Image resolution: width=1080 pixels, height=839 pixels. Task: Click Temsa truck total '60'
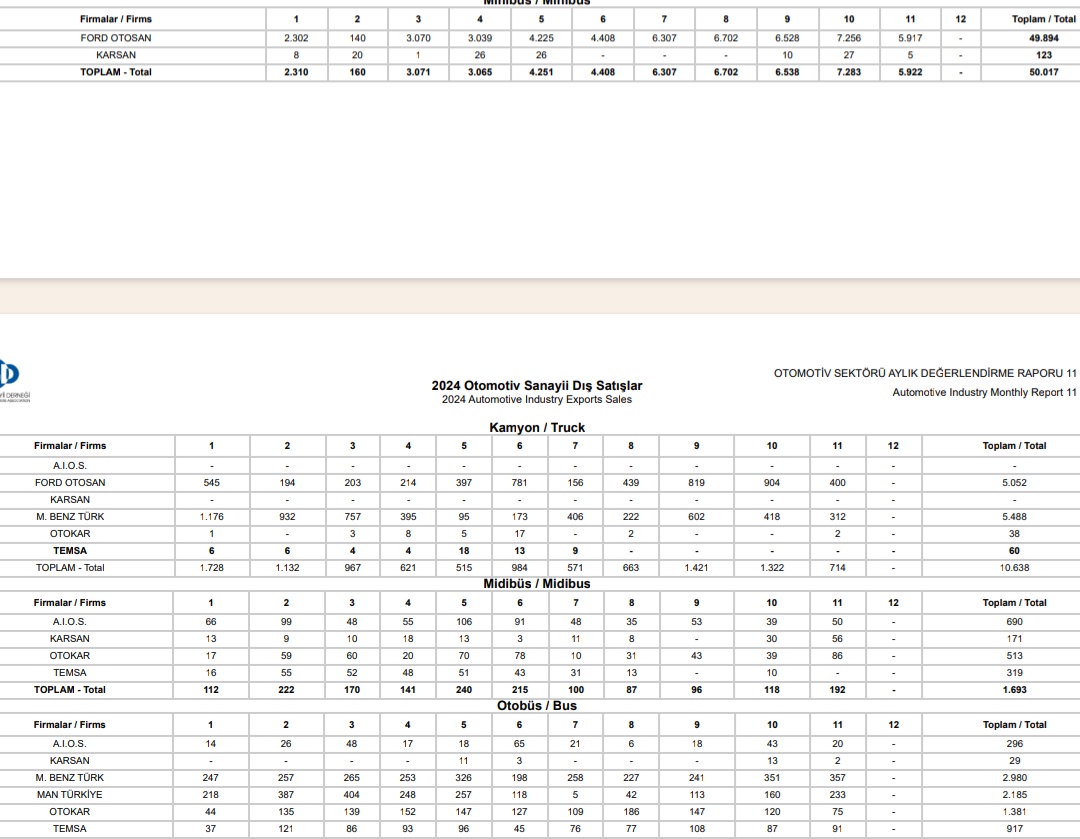[x=1014, y=551]
